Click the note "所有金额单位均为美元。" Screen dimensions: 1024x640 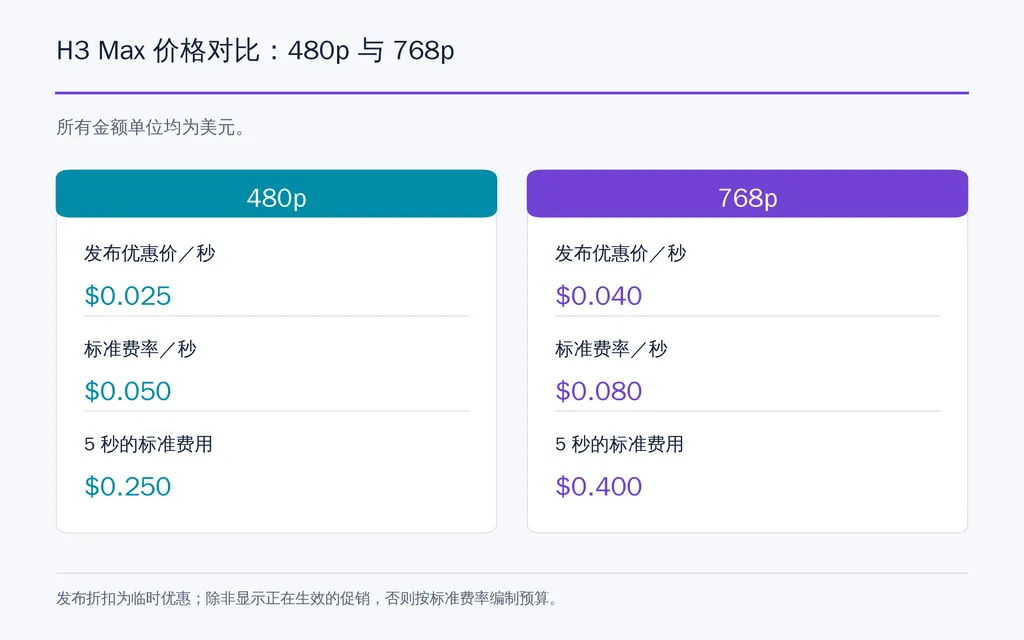tap(151, 127)
